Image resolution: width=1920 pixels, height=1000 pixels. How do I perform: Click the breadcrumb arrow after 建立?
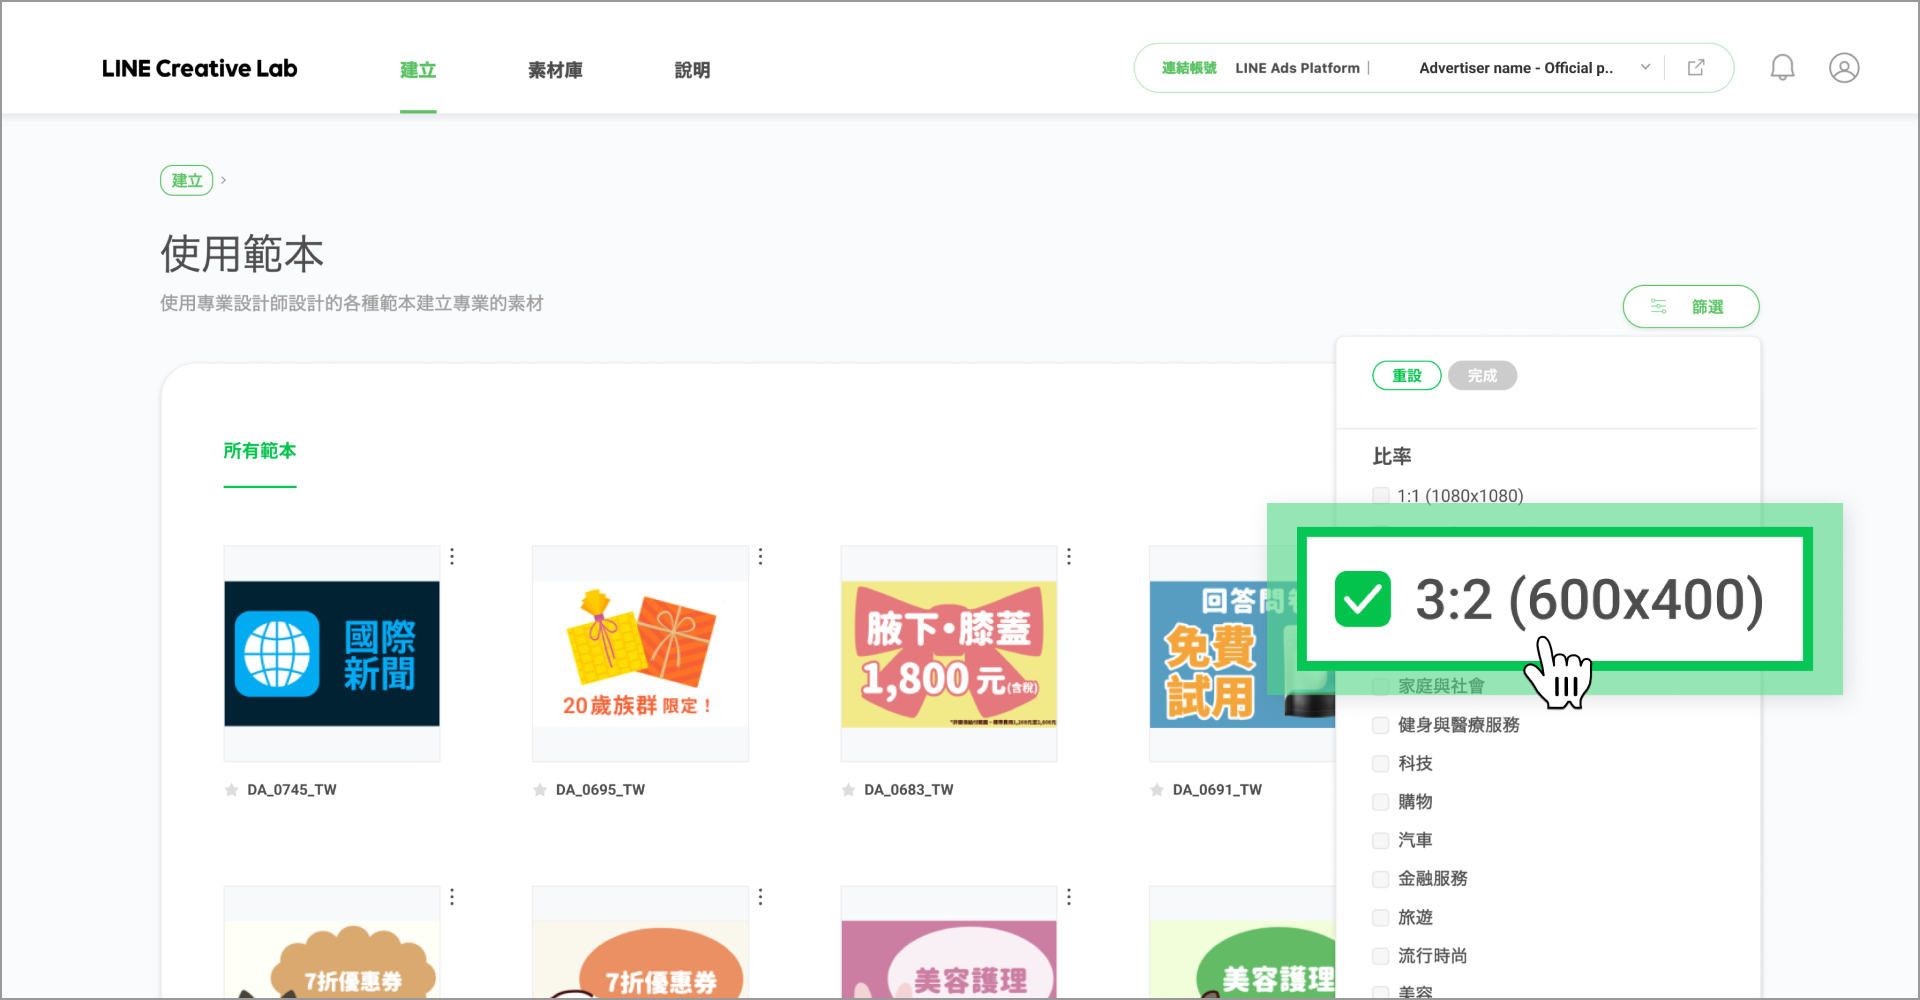(223, 180)
